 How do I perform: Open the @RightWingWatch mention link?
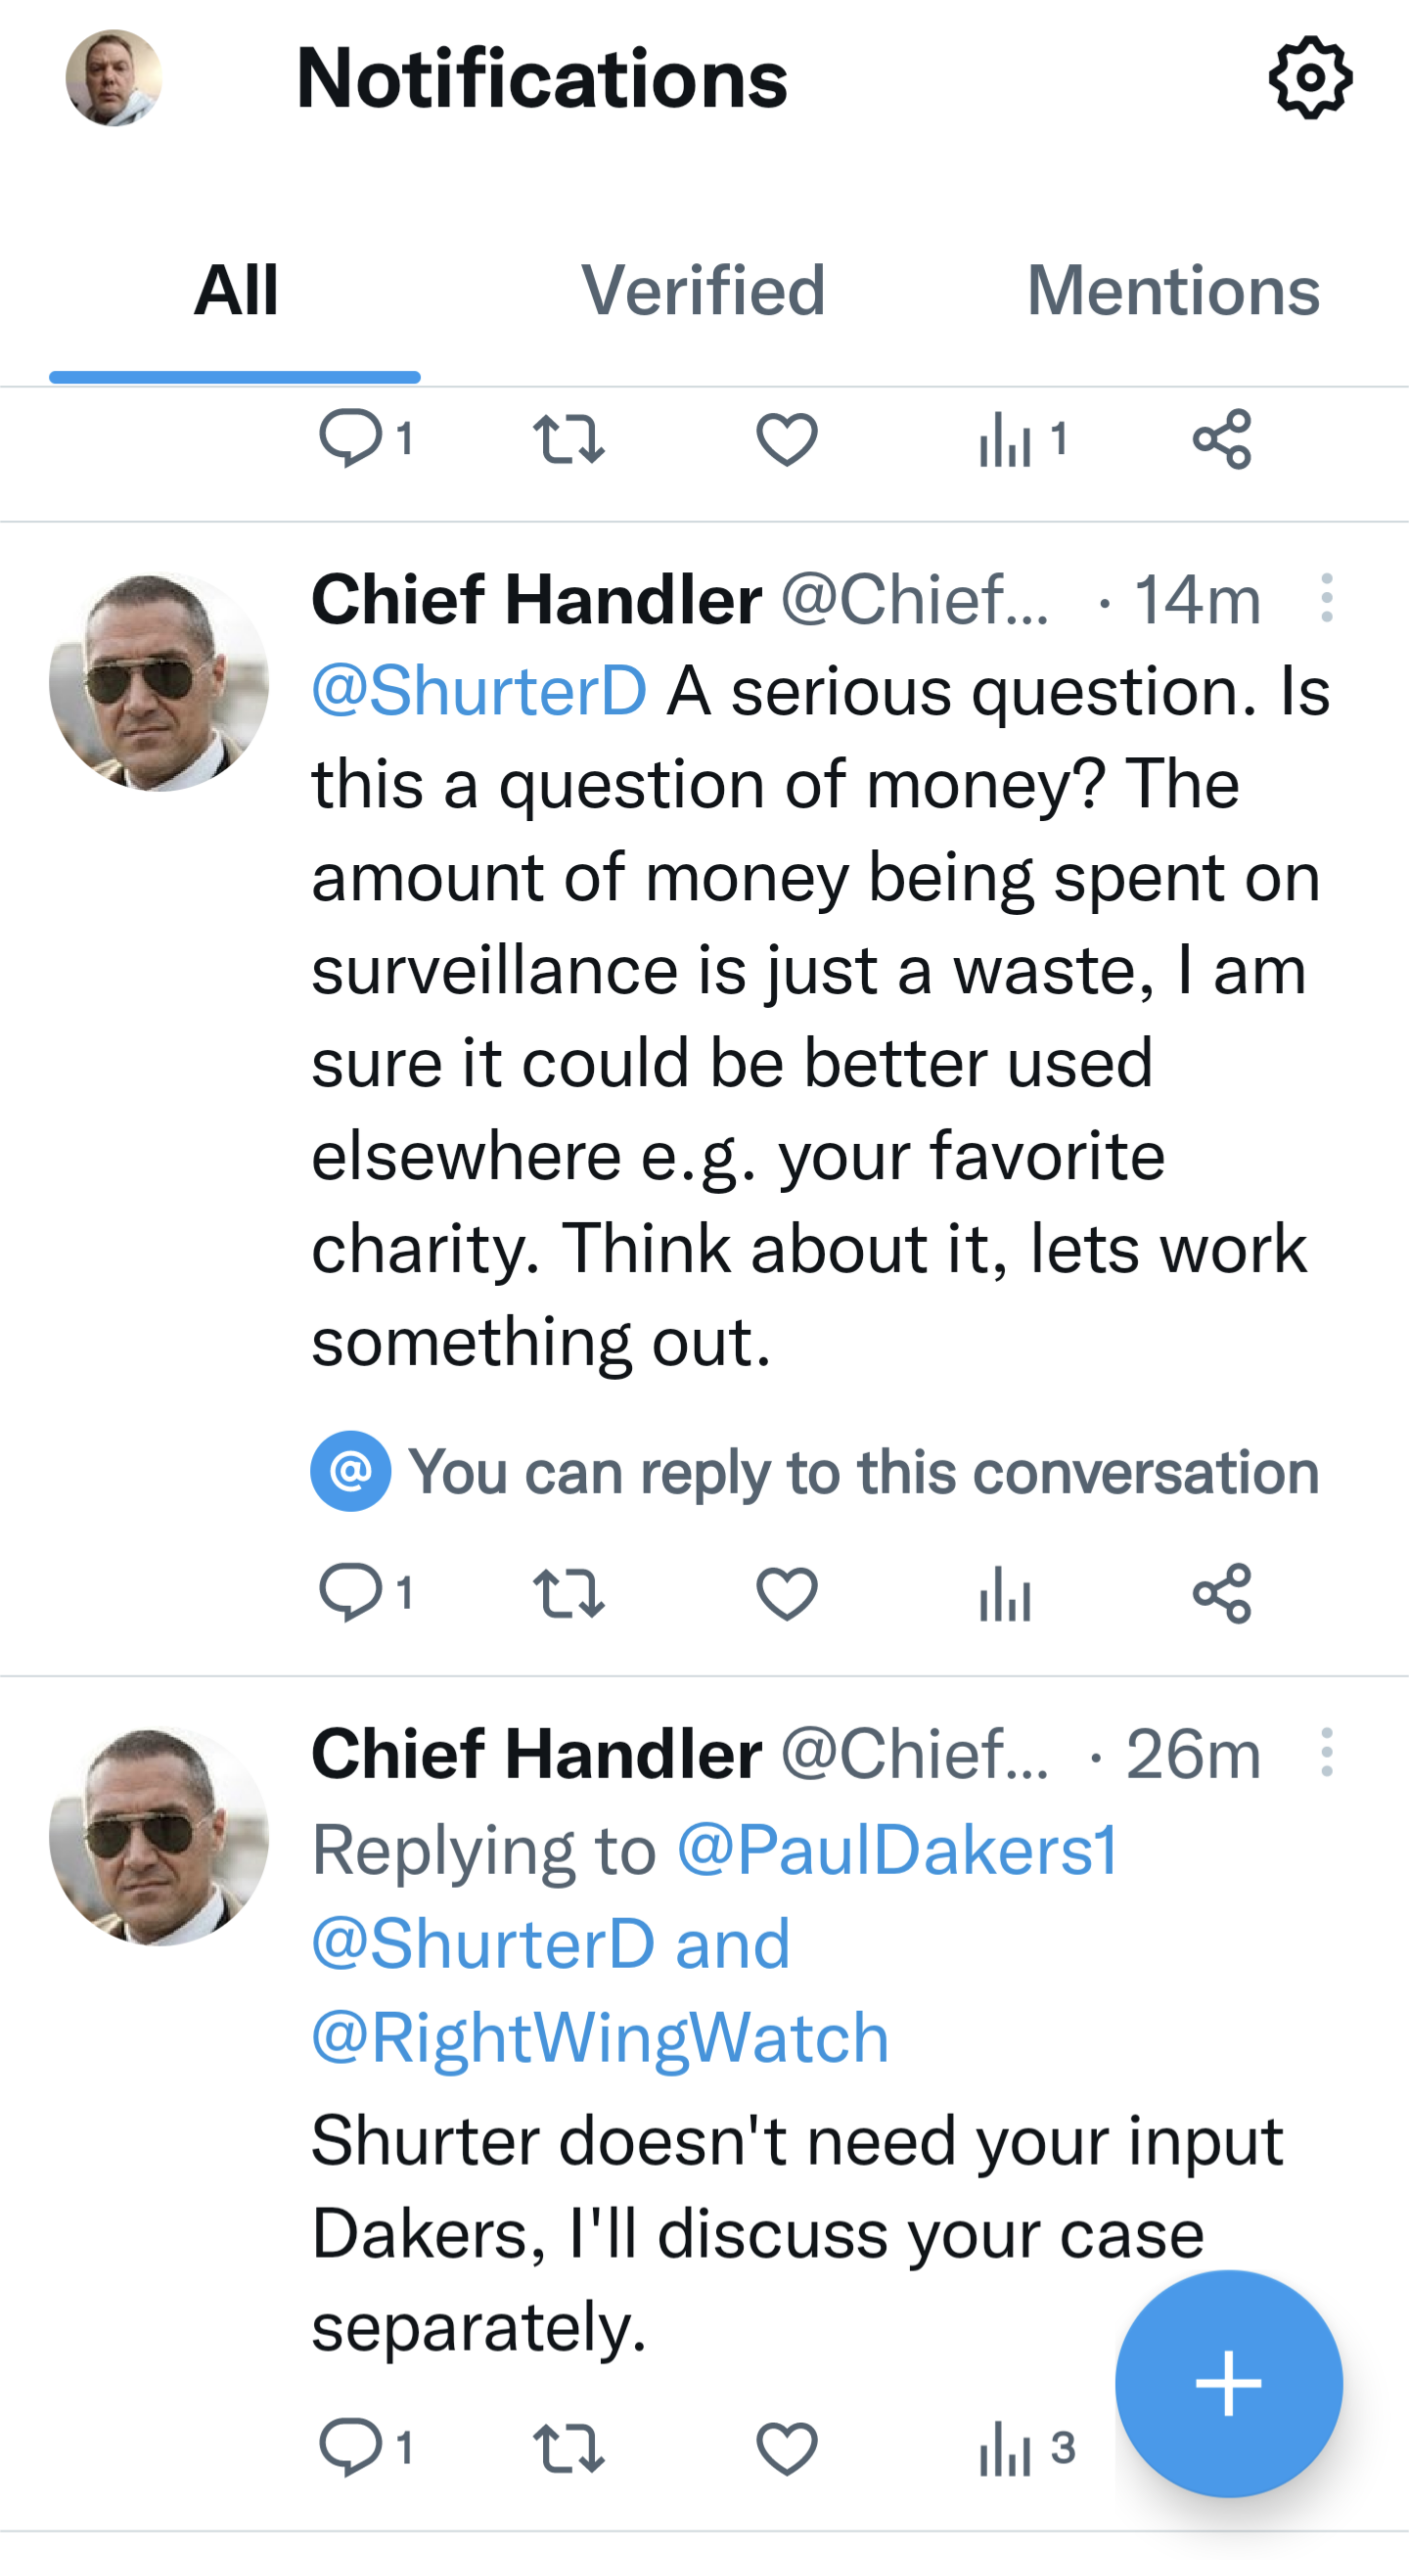[x=600, y=2037]
